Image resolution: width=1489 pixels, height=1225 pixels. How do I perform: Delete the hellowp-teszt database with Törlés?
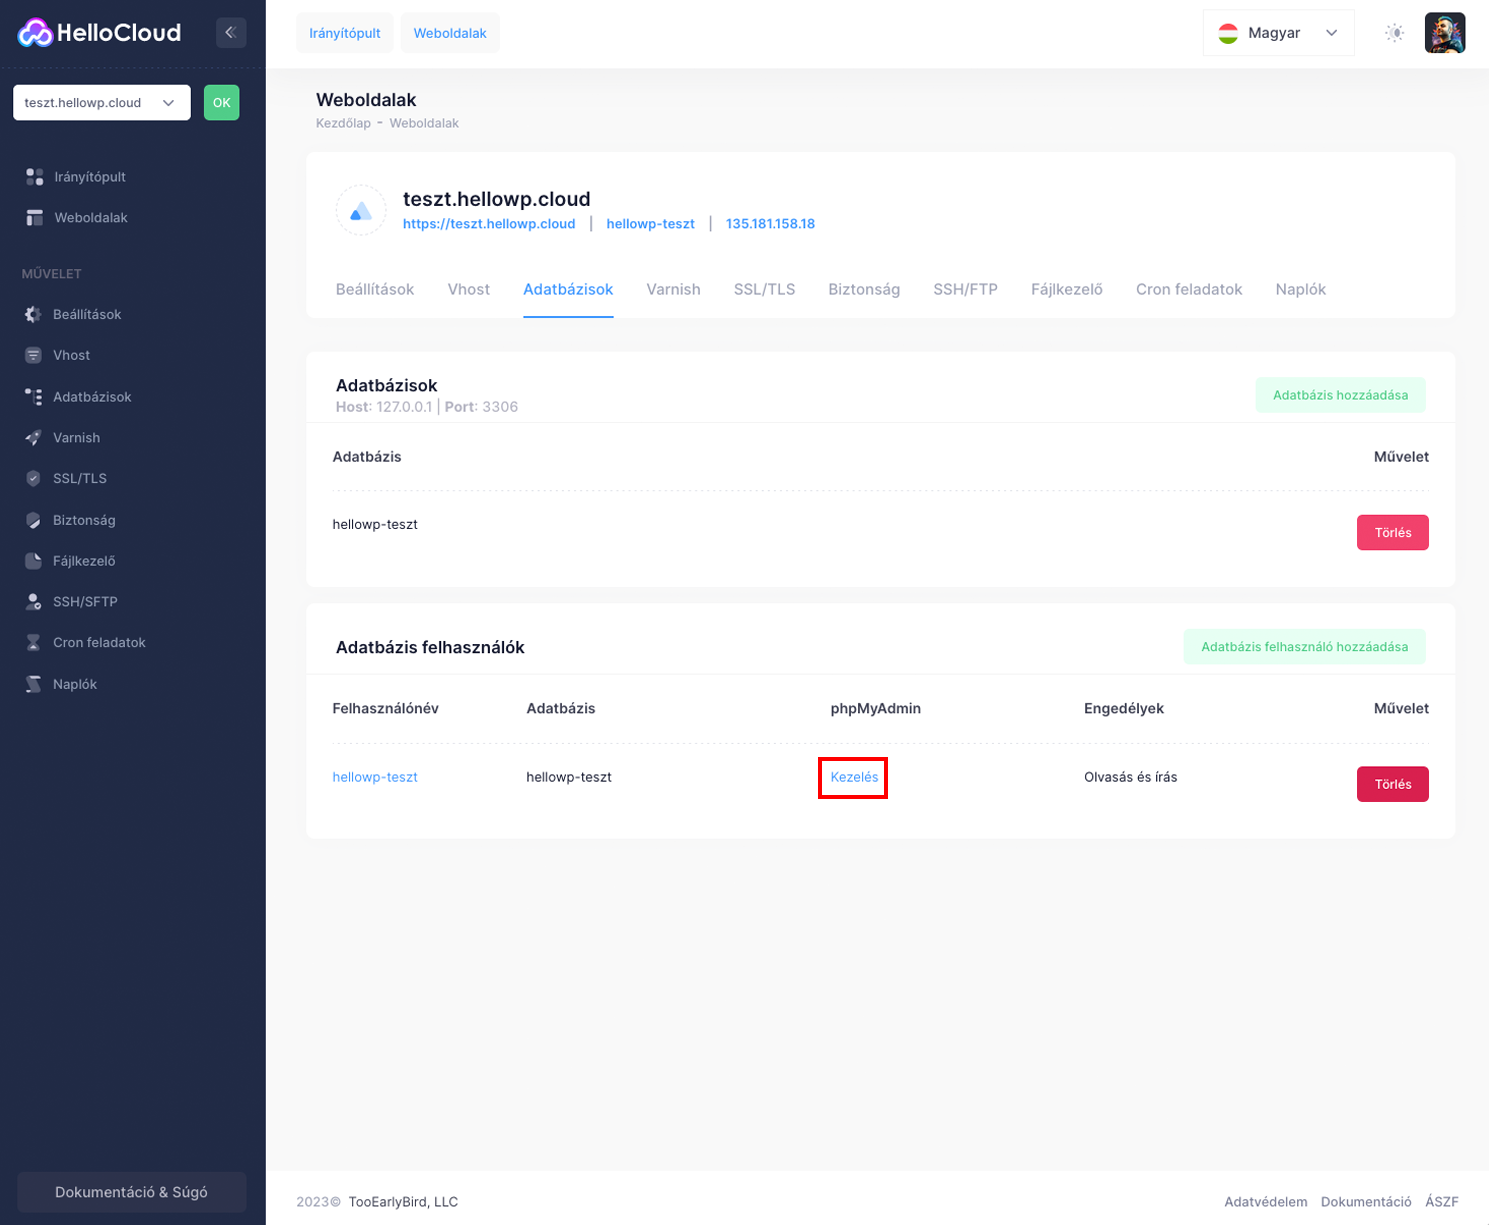(x=1392, y=533)
